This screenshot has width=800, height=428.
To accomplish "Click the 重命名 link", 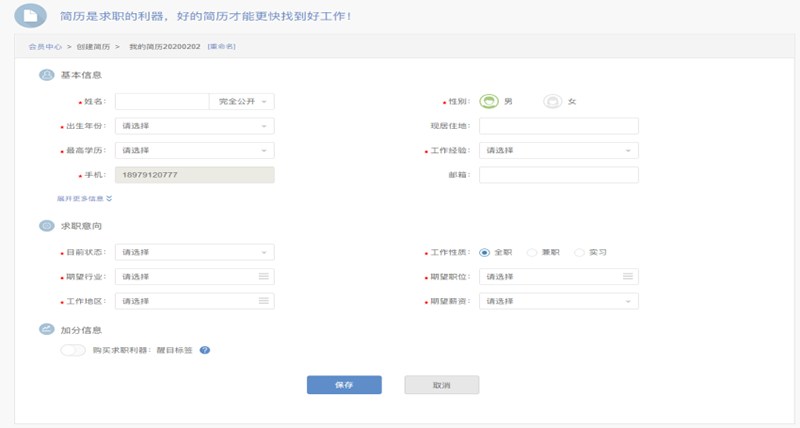I will pos(221,46).
